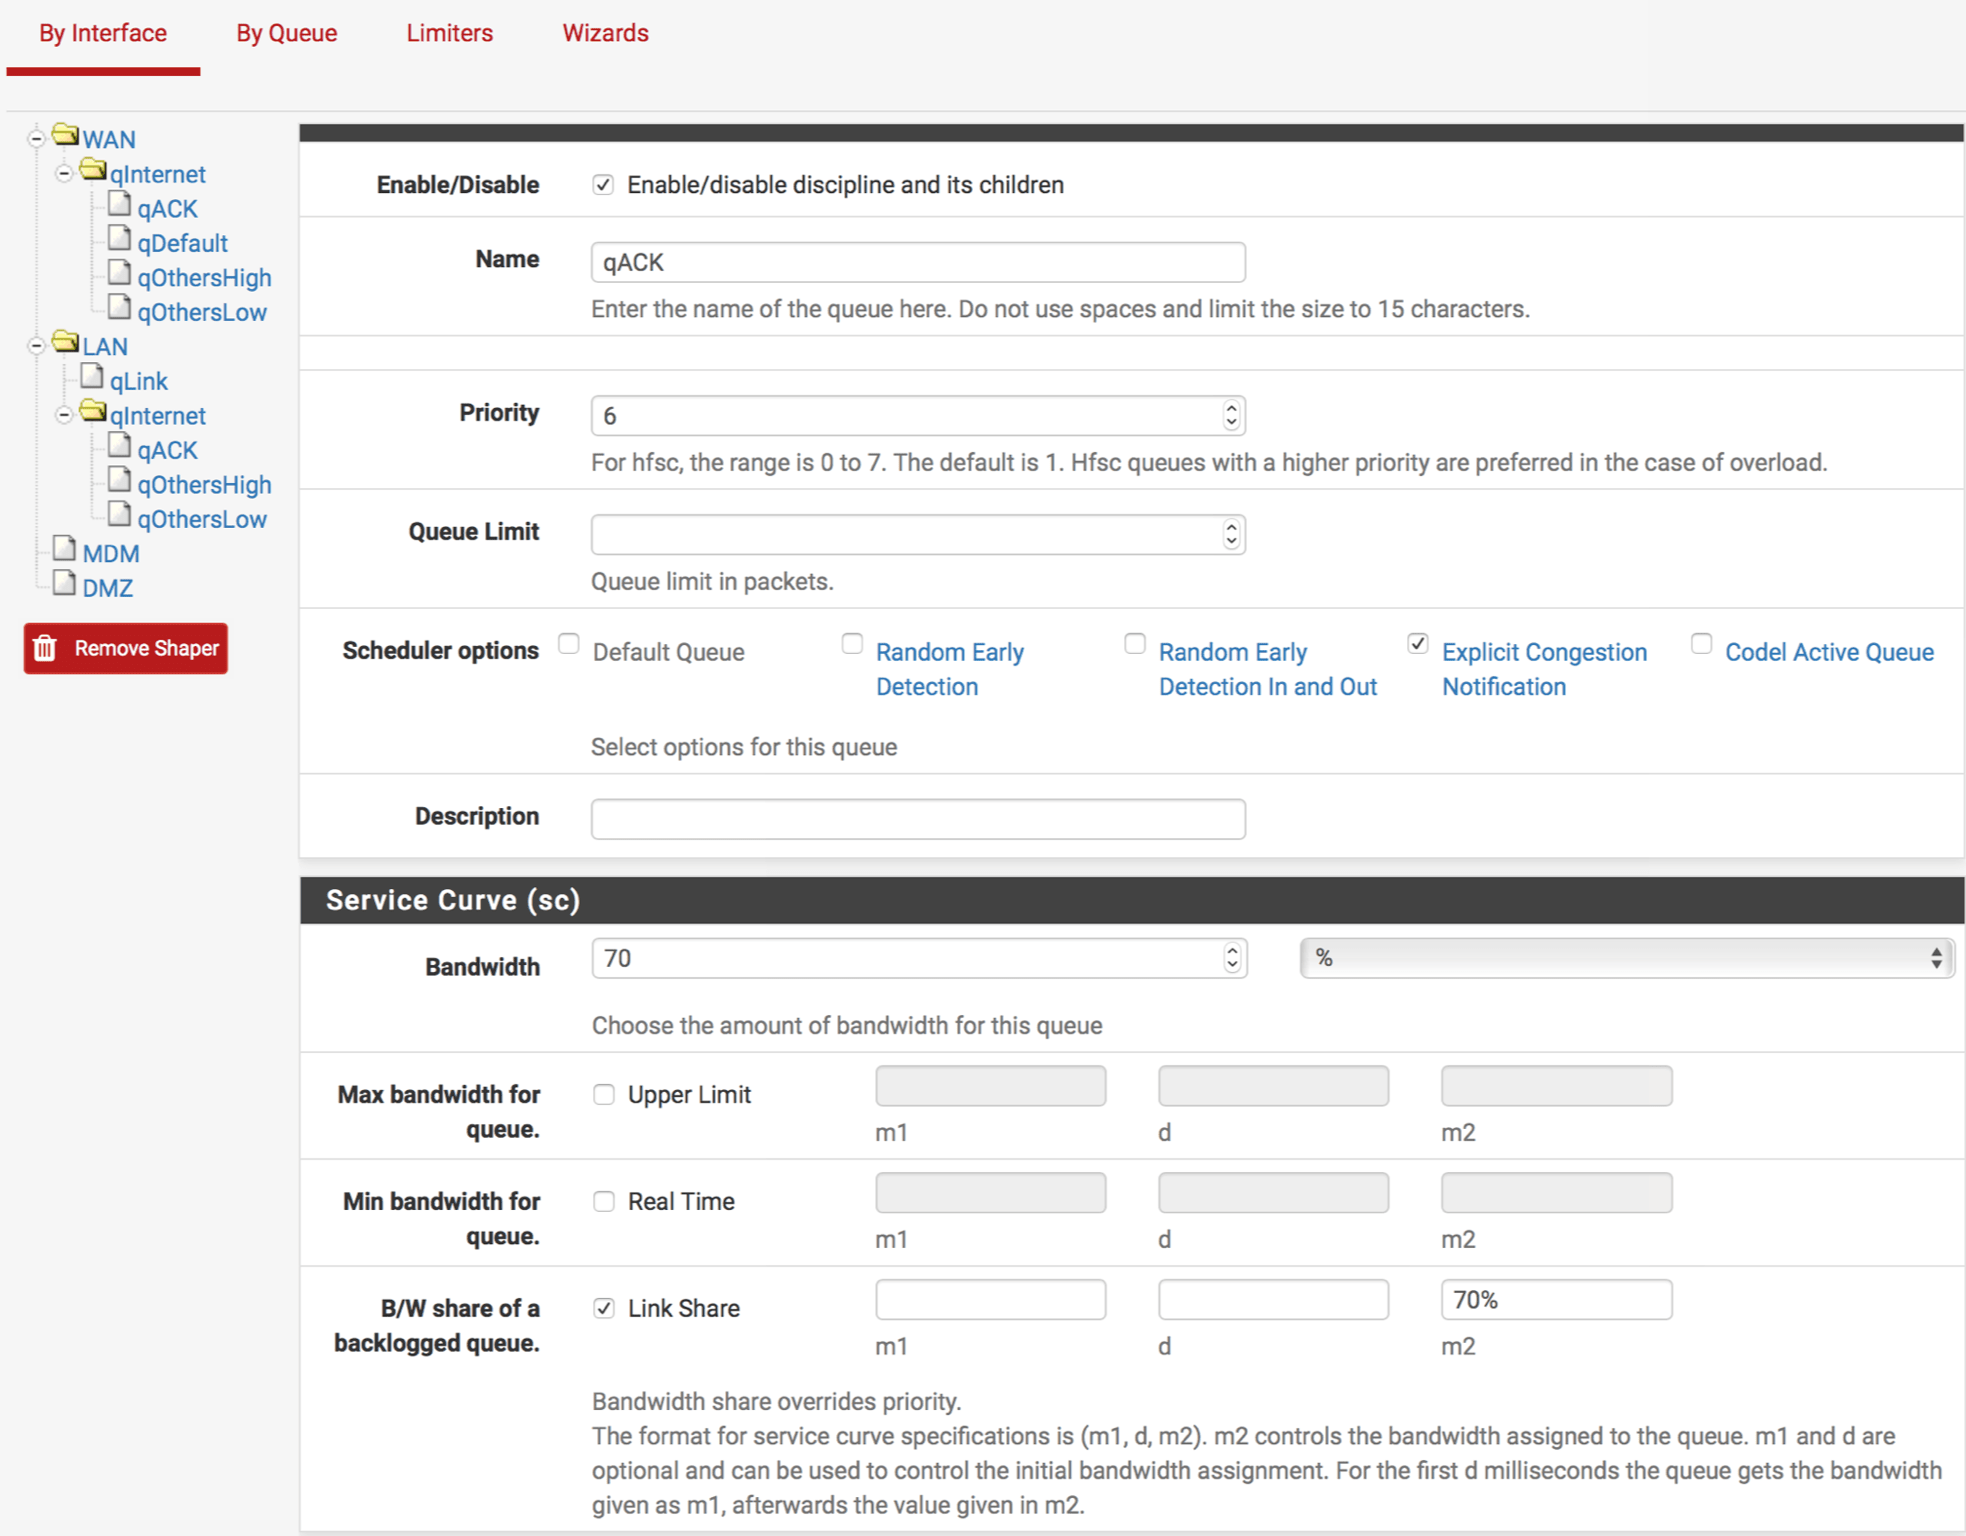
Task: Click trash icon on Remove Shaper button
Action: coord(45,649)
